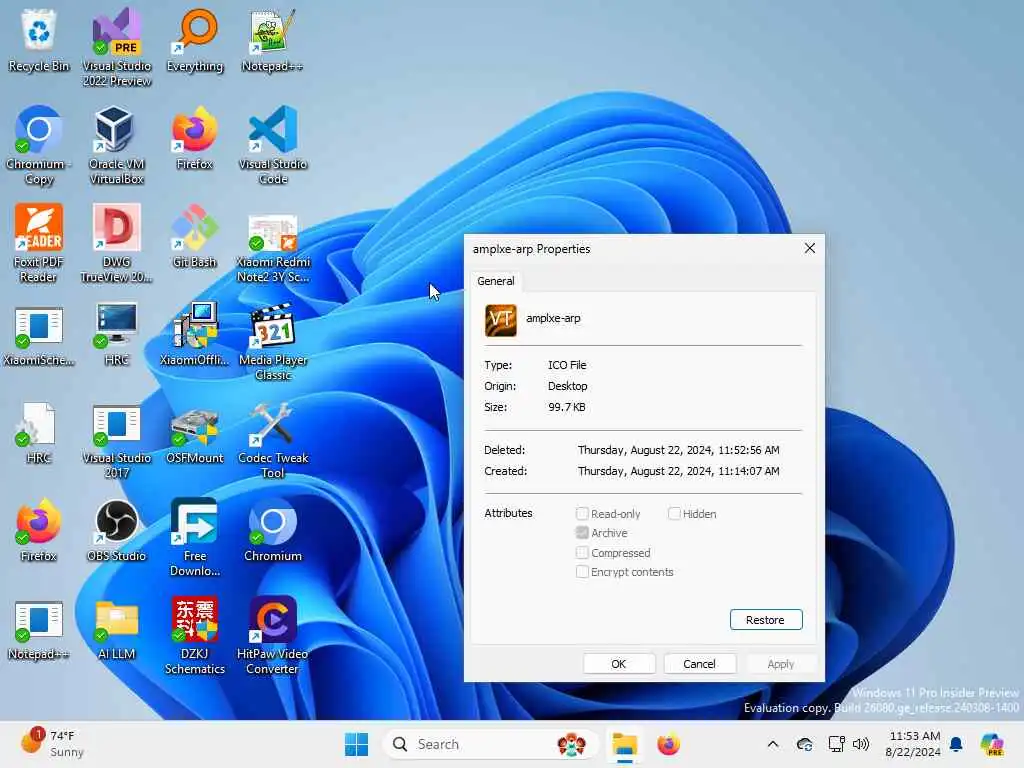Select Media Player Classic desktop icon
This screenshot has height=768, width=1024.
point(272,341)
